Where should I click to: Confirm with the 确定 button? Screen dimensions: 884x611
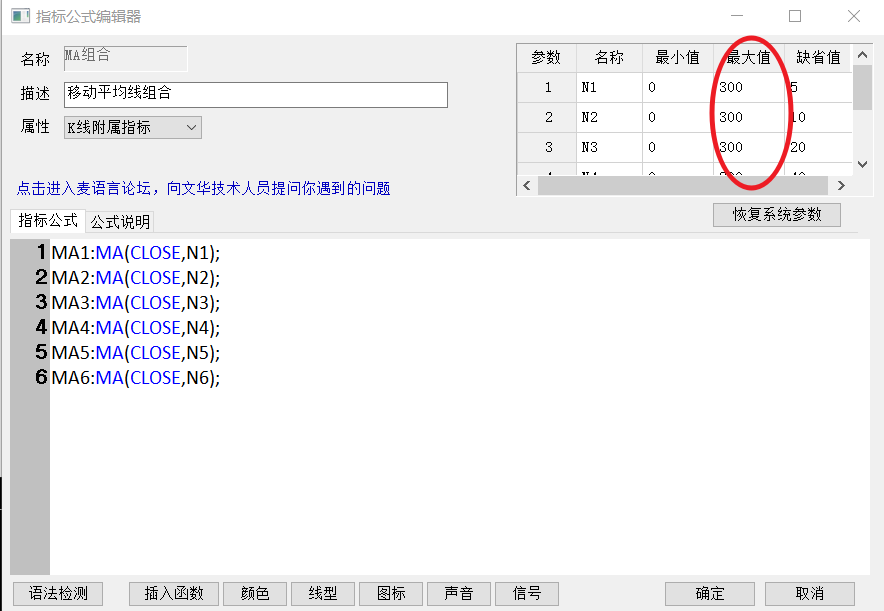coord(710,594)
